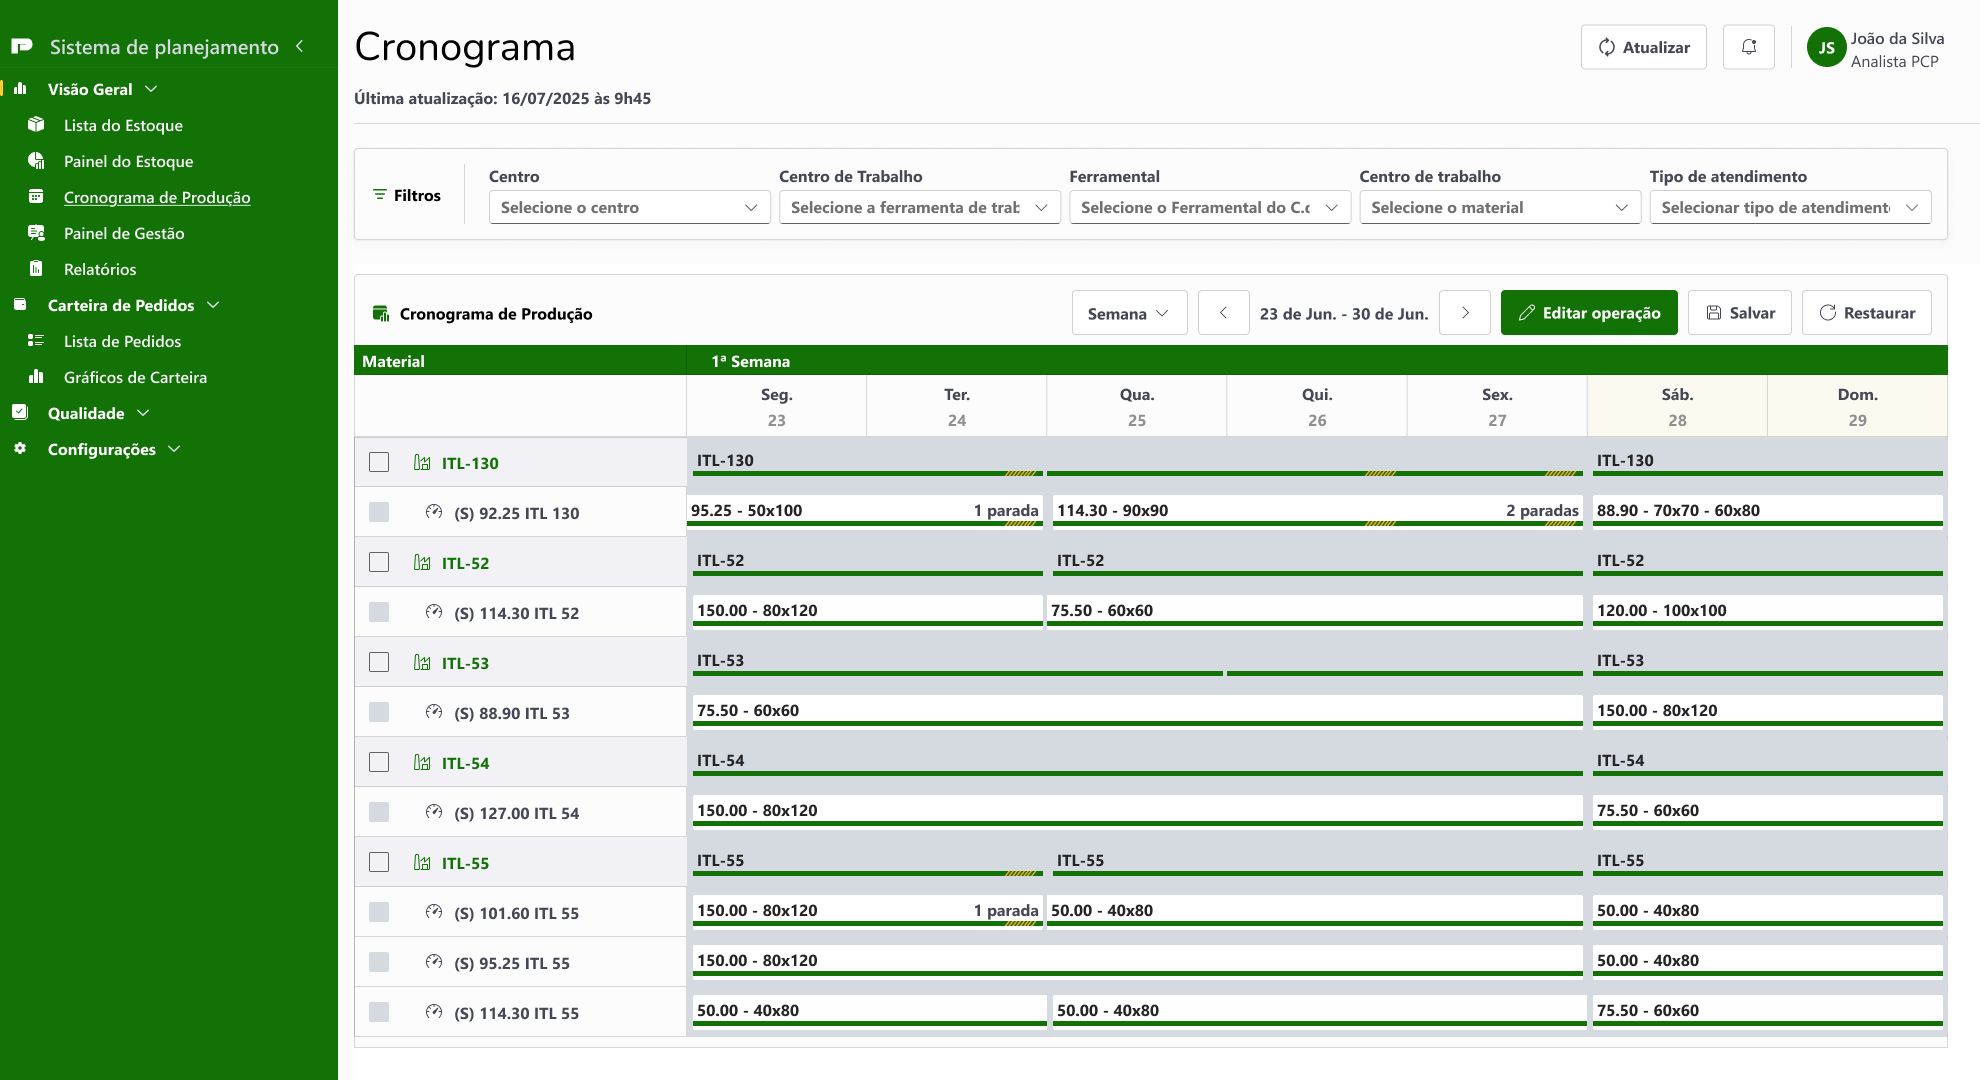This screenshot has width=1980, height=1080.
Task: Click the gauge icon beside (S) 95.25 ITL 55
Action: (x=434, y=962)
